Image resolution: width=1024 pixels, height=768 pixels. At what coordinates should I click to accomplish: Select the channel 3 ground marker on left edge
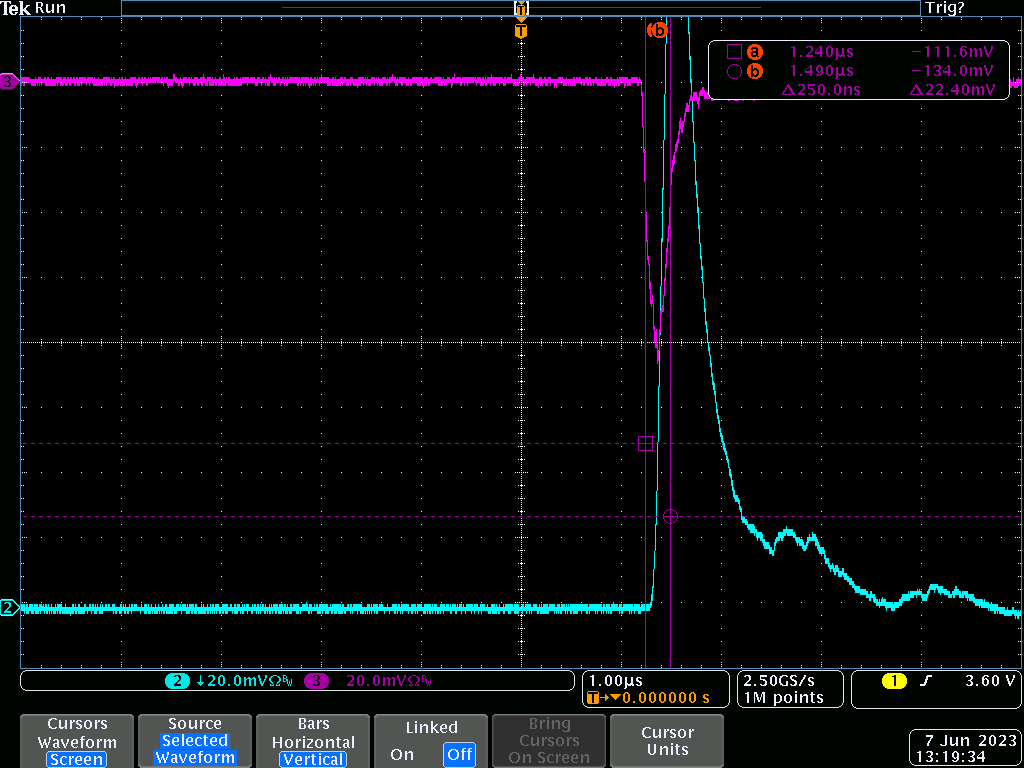coord(9,82)
